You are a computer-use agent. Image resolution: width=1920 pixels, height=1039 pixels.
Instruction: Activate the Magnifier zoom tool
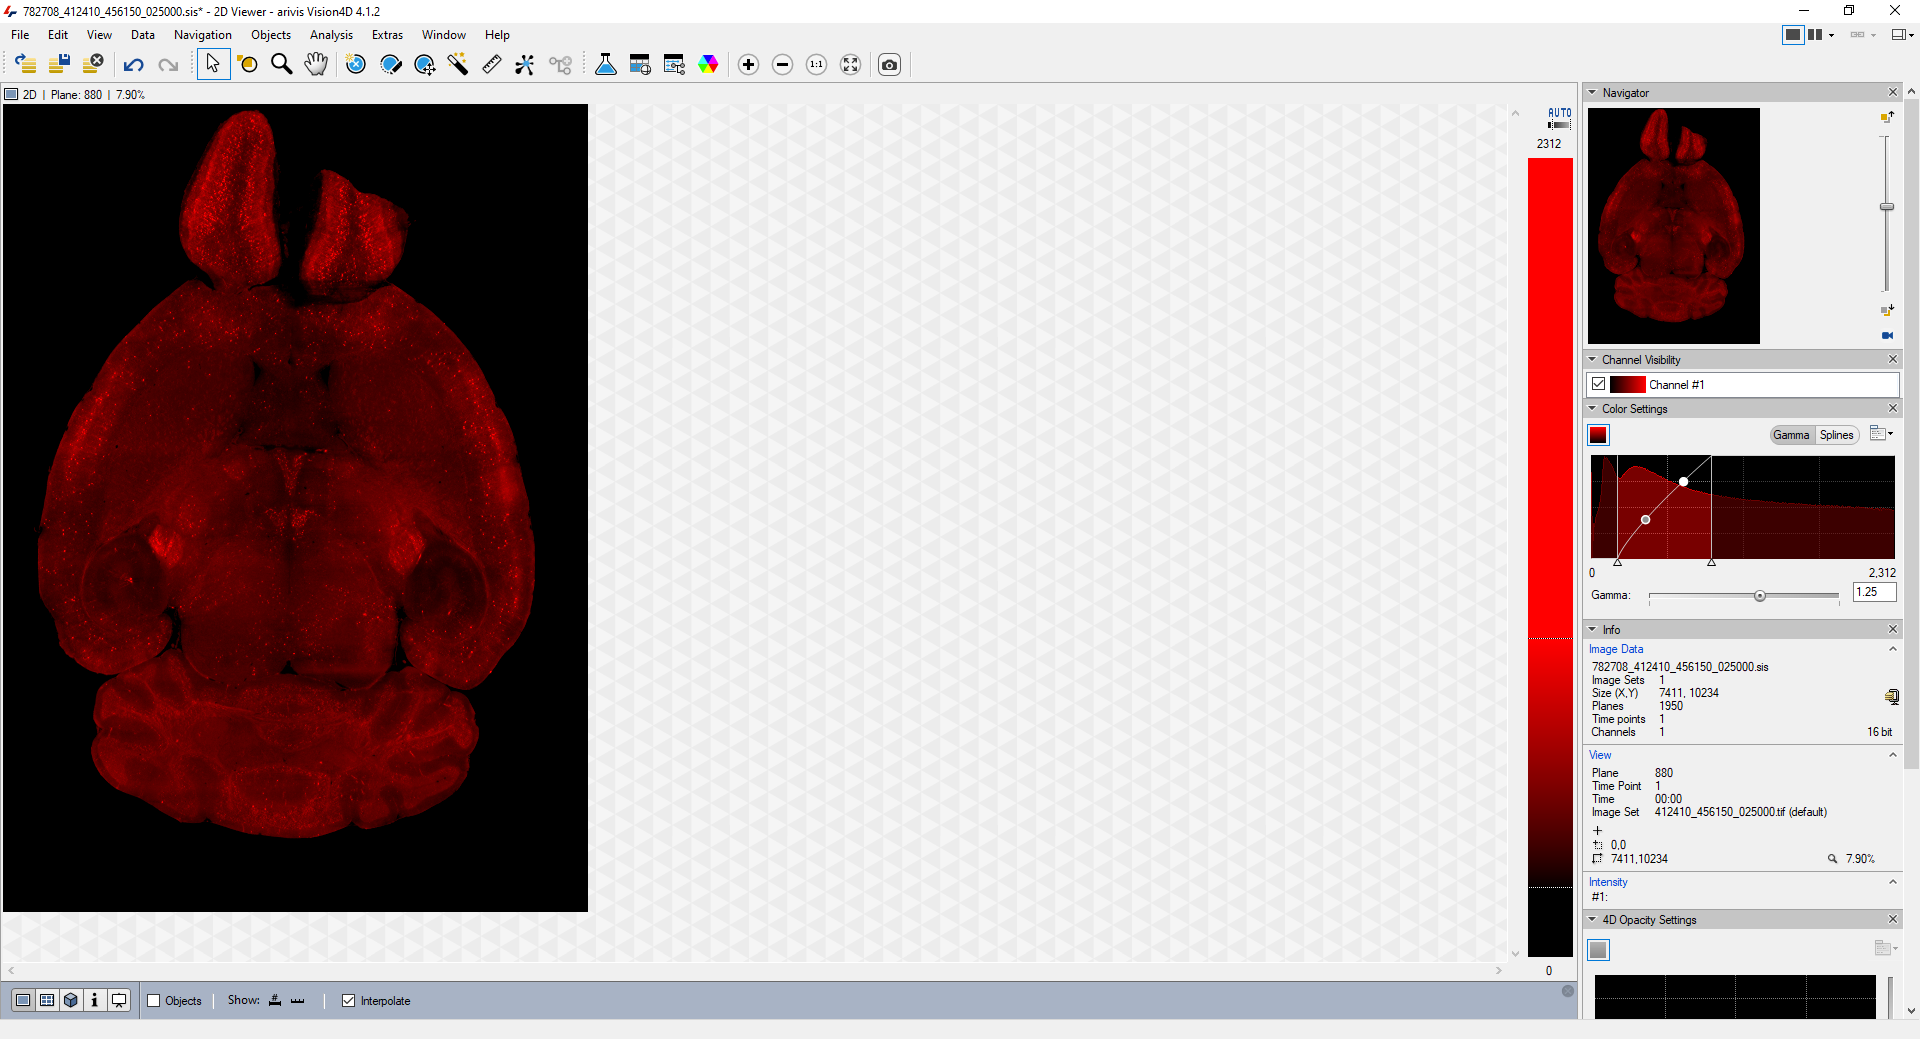click(281, 64)
